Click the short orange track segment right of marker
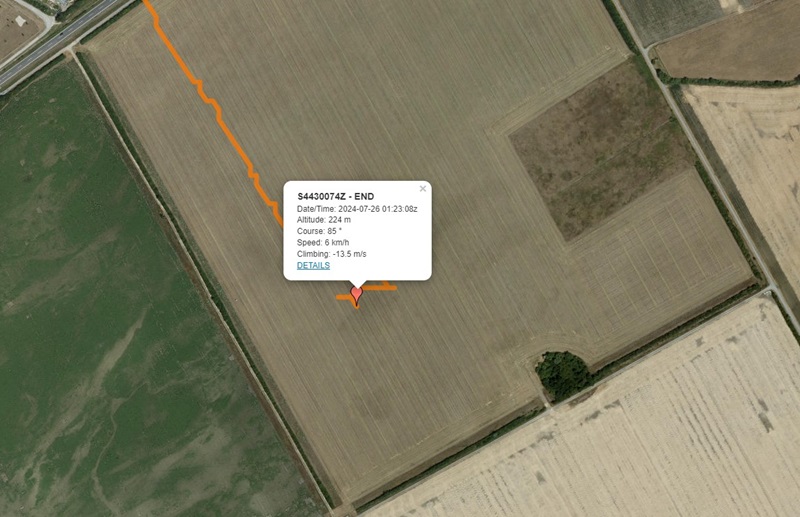800x517 pixels. 380,288
